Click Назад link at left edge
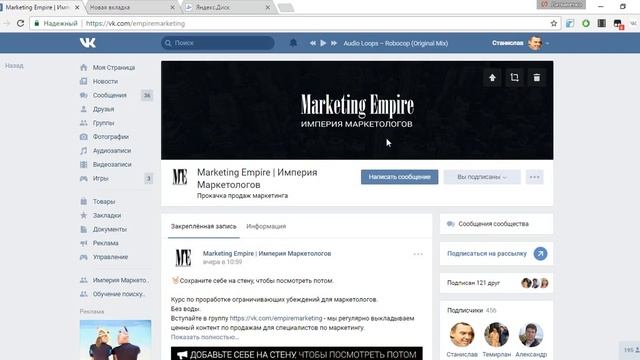The height and width of the screenshot is (360, 640). [x=14, y=66]
